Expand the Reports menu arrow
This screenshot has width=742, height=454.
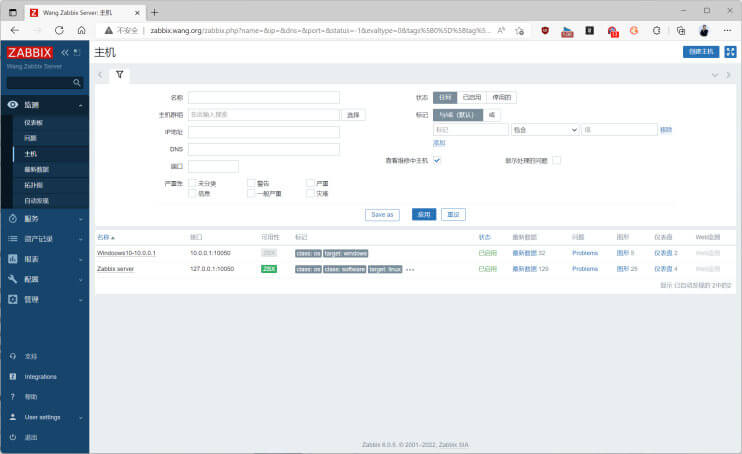pyautogui.click(x=80, y=259)
